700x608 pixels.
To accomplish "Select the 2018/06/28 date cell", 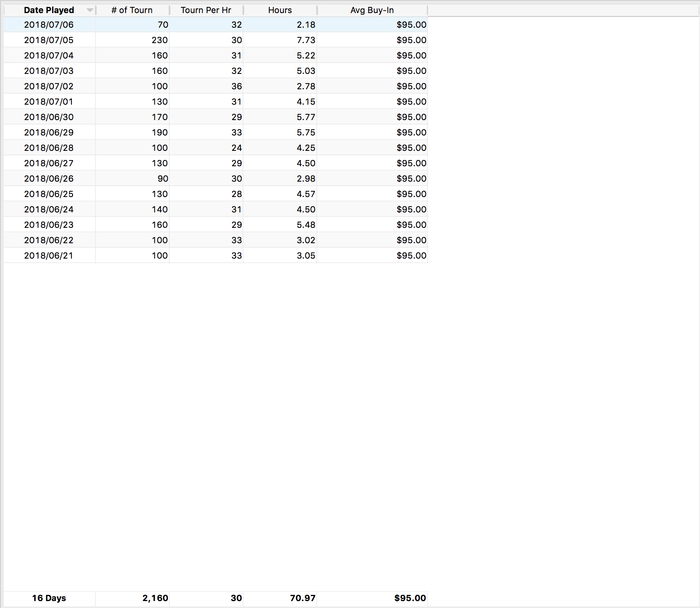I will pyautogui.click(x=50, y=148).
